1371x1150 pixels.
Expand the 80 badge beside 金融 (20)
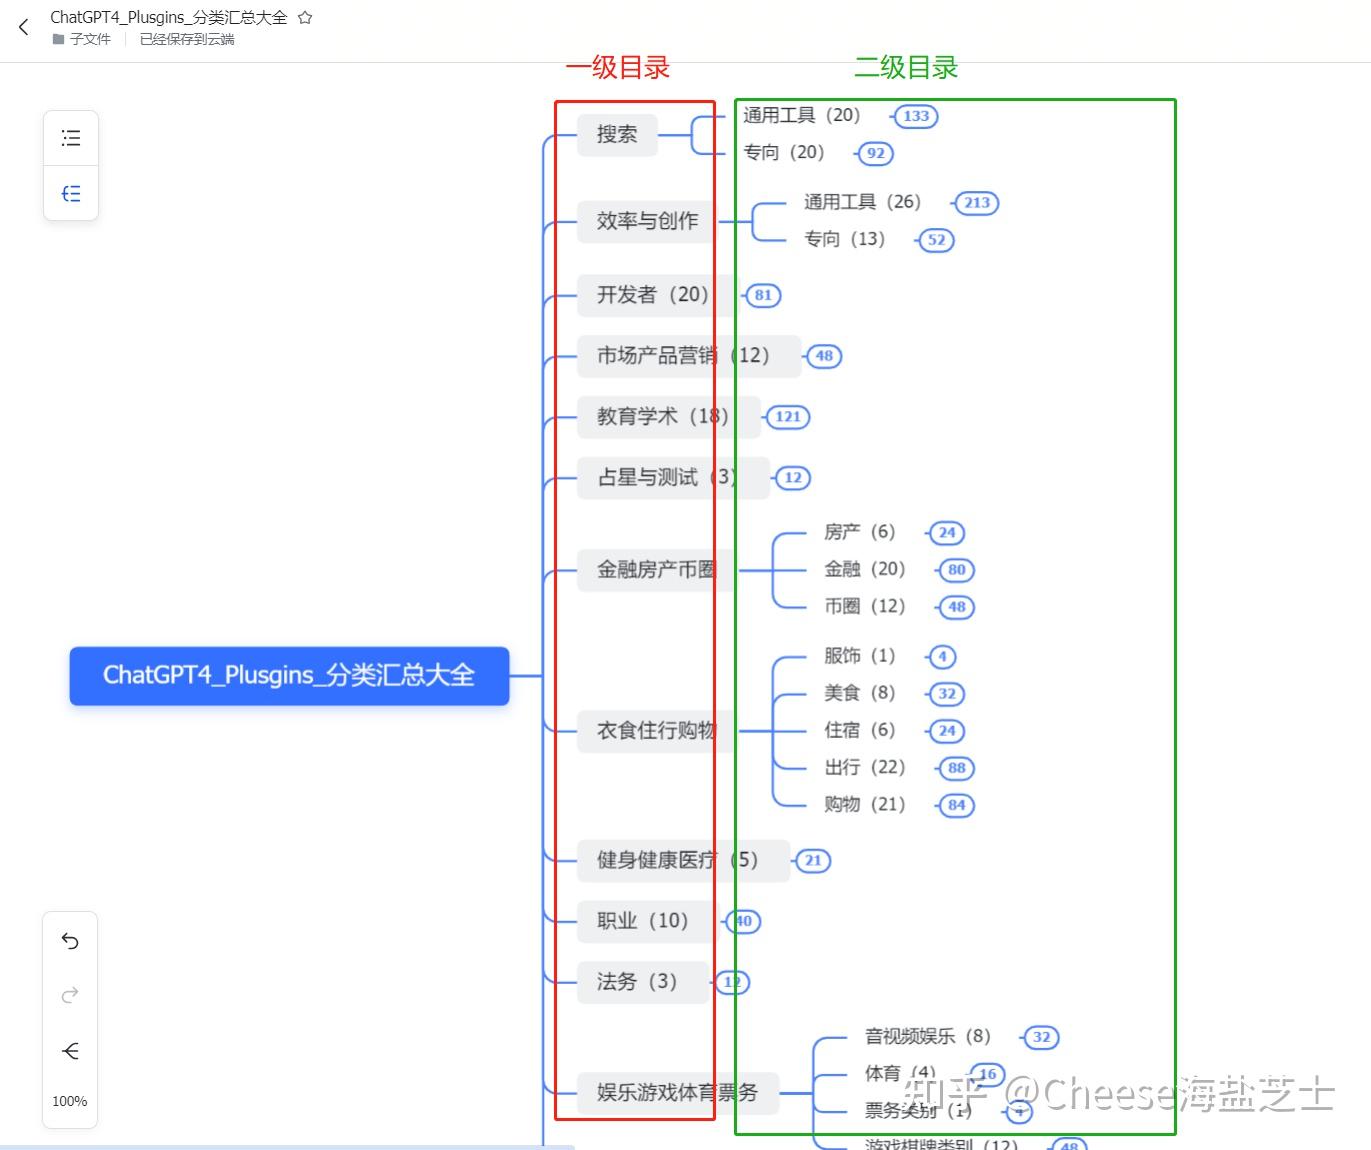pos(957,570)
